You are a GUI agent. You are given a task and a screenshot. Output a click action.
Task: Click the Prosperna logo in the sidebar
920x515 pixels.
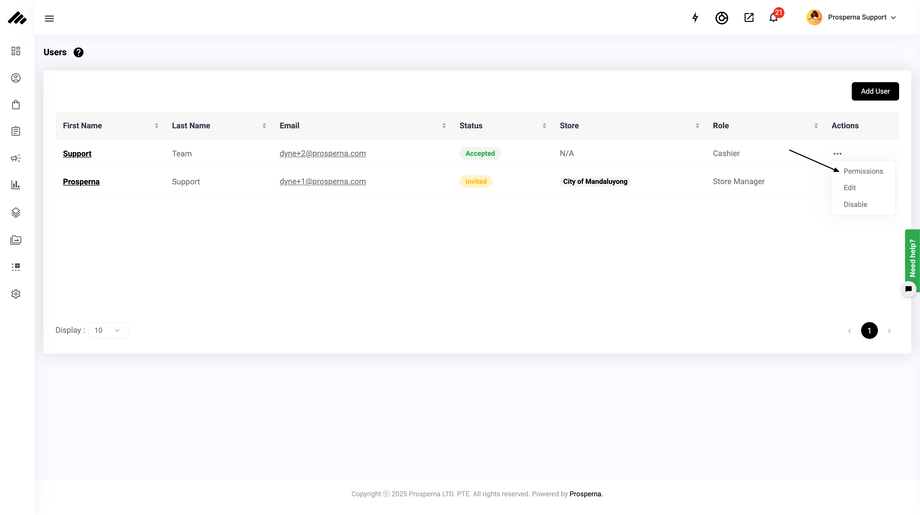point(17,18)
